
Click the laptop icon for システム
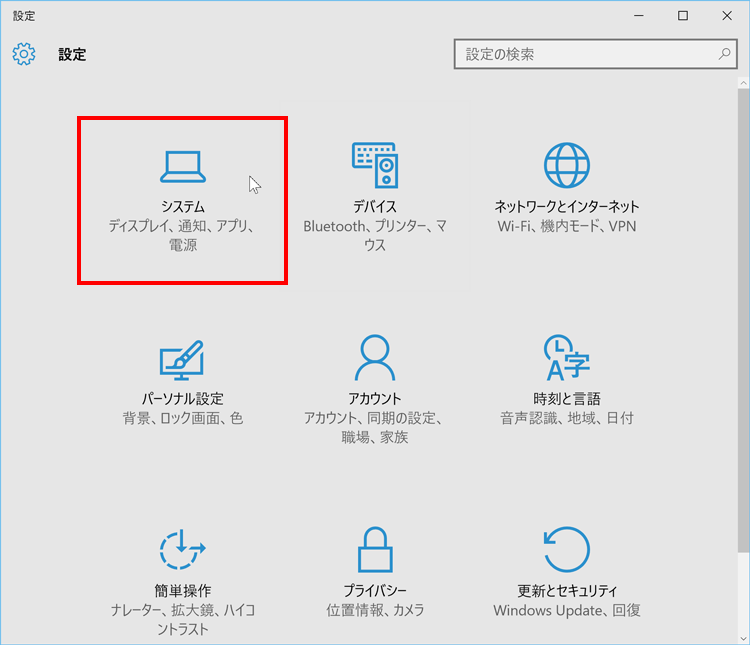pyautogui.click(x=183, y=167)
